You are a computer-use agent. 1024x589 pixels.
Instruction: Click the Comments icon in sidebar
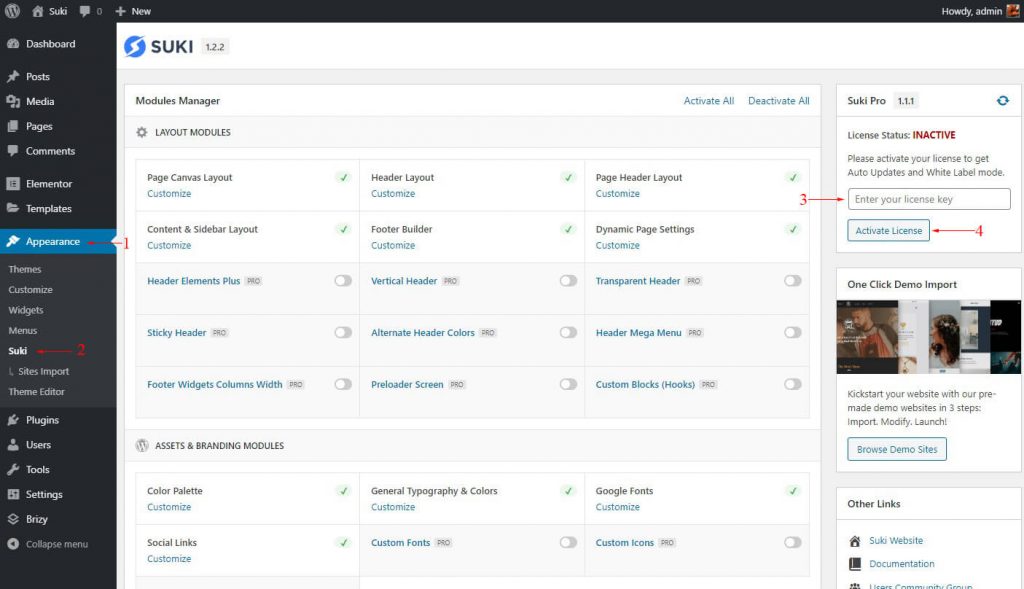[12, 151]
